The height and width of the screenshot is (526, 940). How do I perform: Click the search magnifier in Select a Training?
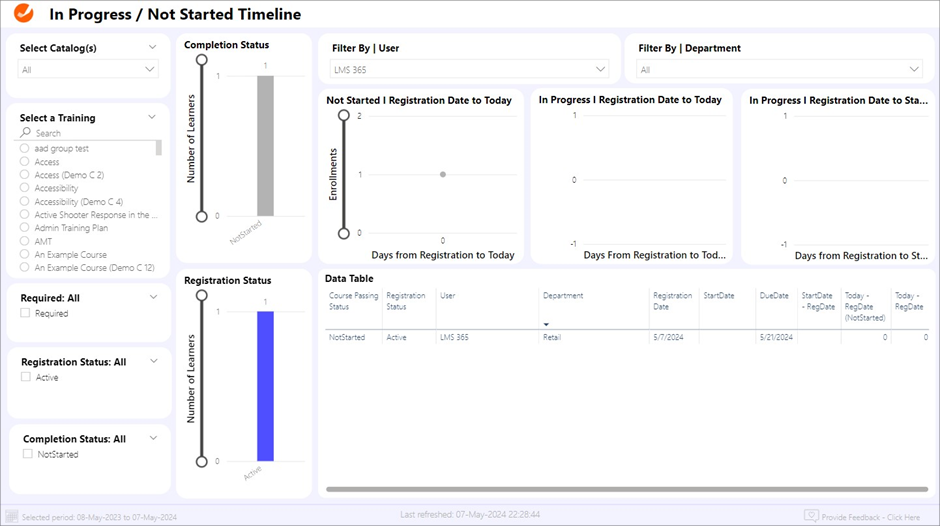point(26,133)
